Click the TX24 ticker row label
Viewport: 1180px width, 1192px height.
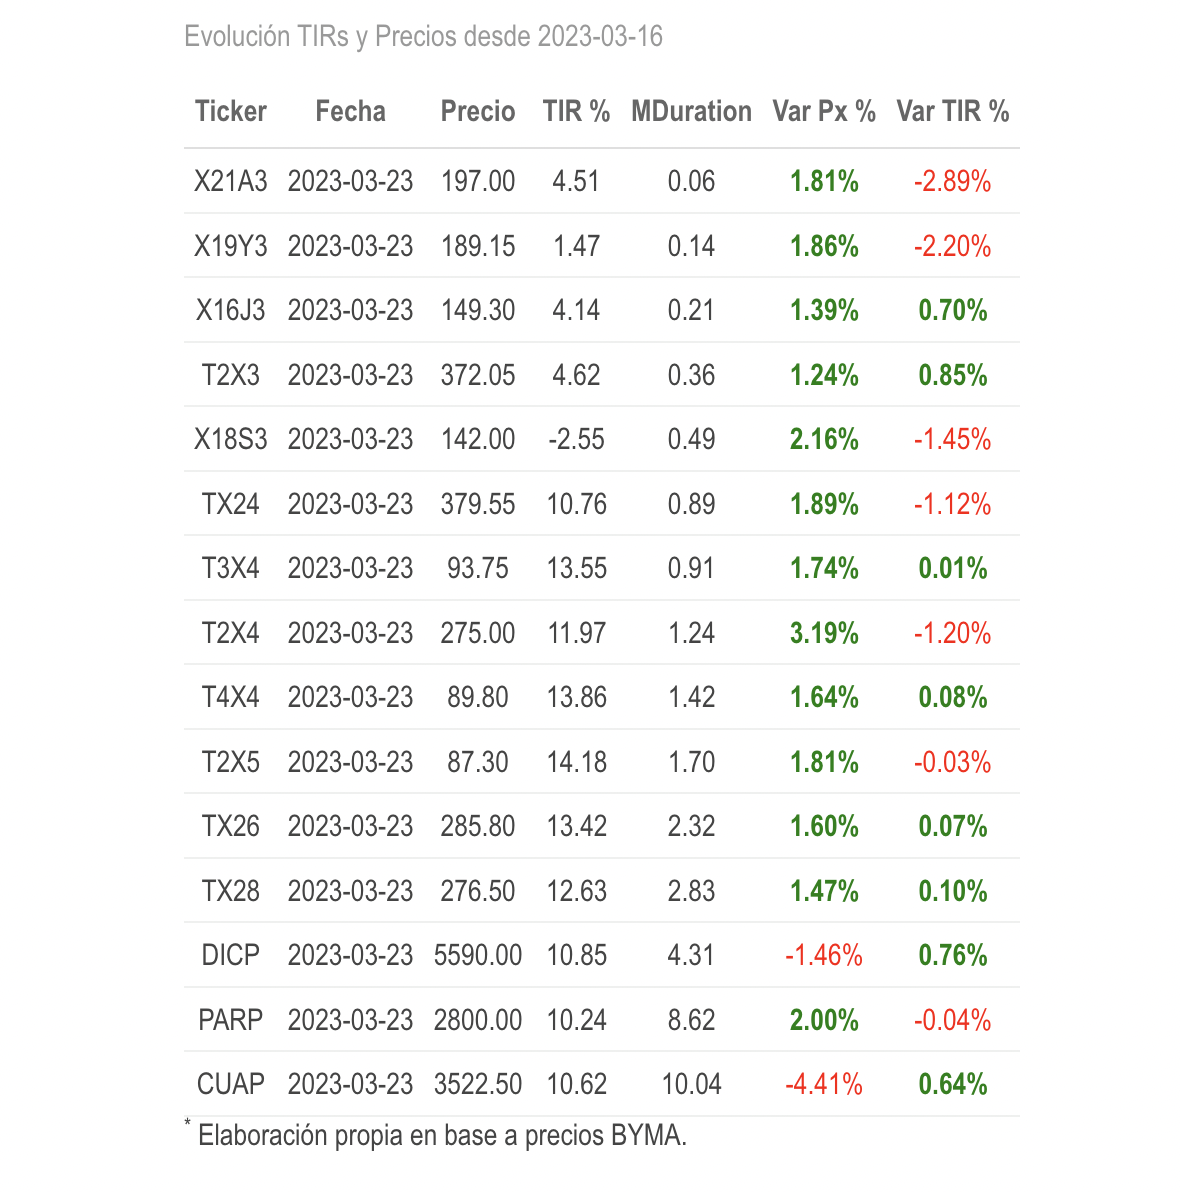point(231,504)
